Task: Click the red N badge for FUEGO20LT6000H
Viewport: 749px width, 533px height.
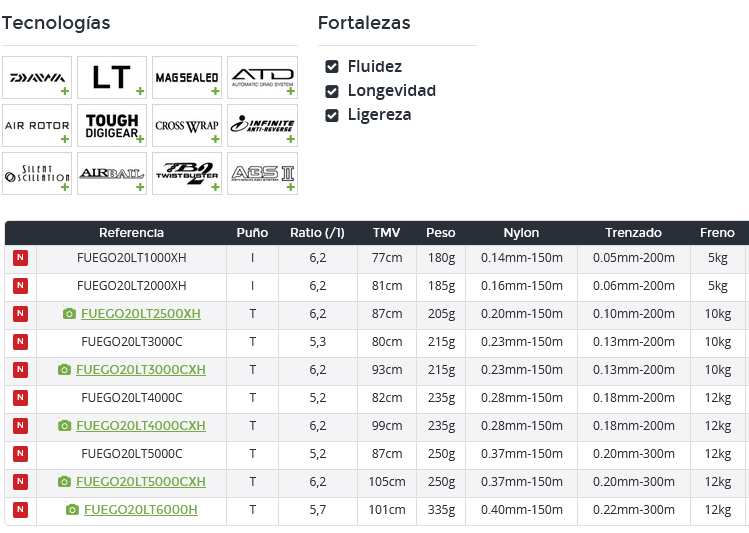Action: click(20, 510)
